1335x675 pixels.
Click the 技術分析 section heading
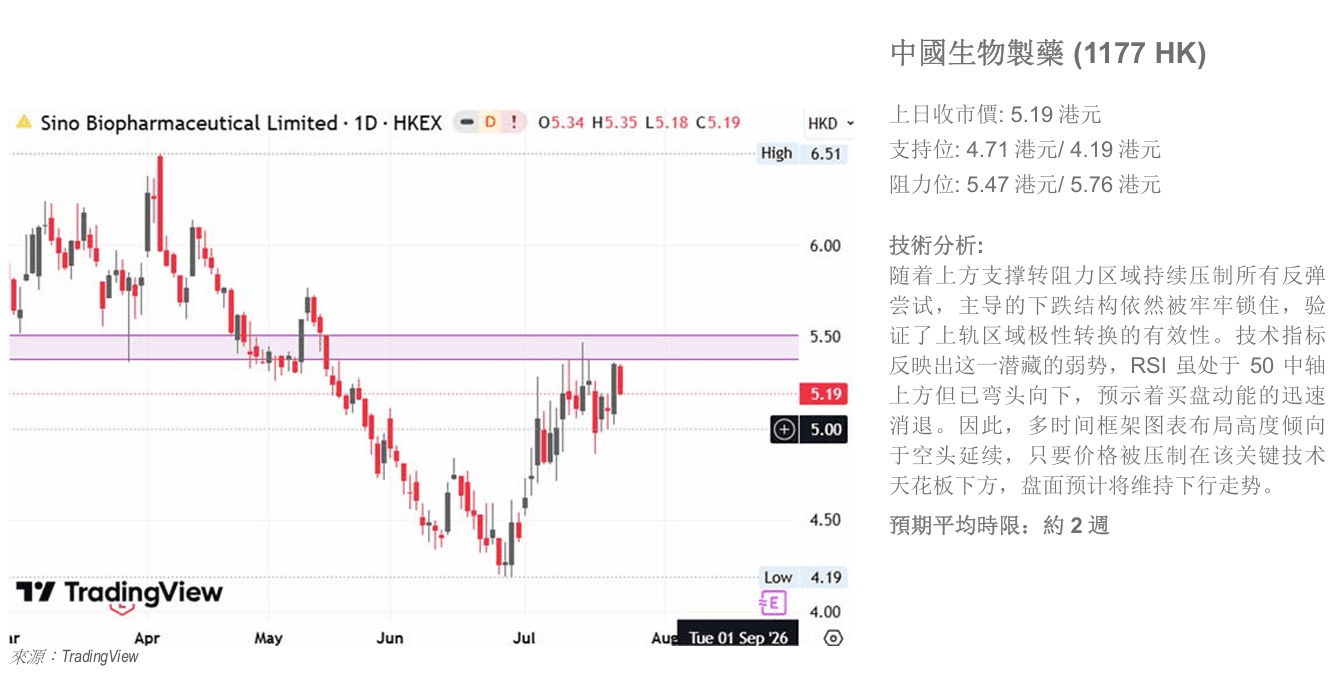pyautogui.click(x=936, y=245)
